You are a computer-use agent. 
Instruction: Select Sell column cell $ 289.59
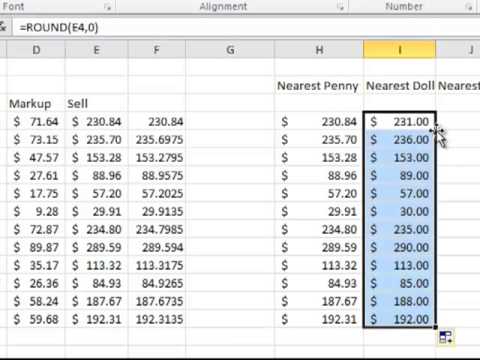pos(96,248)
